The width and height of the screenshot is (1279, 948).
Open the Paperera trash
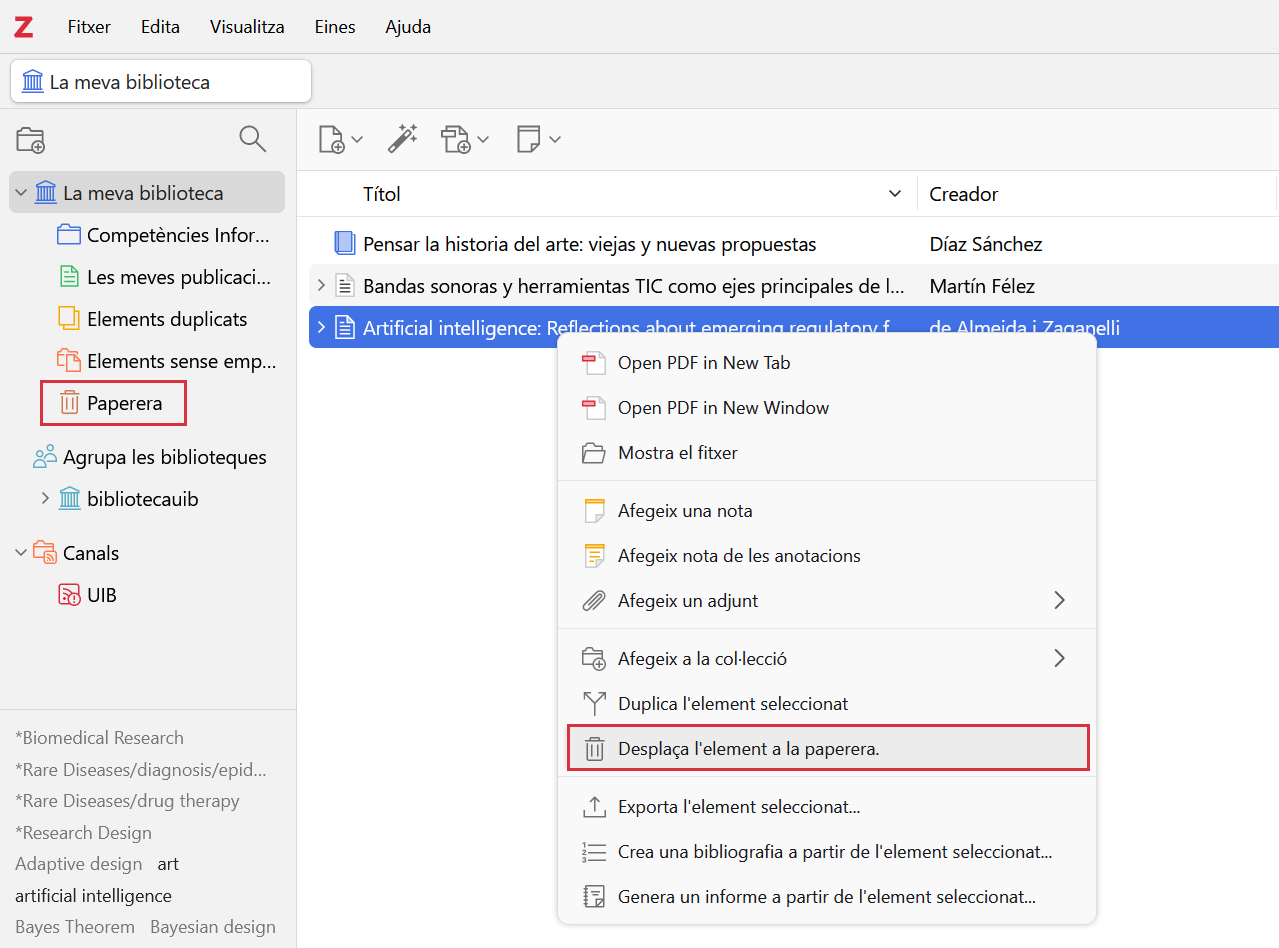tap(114, 403)
